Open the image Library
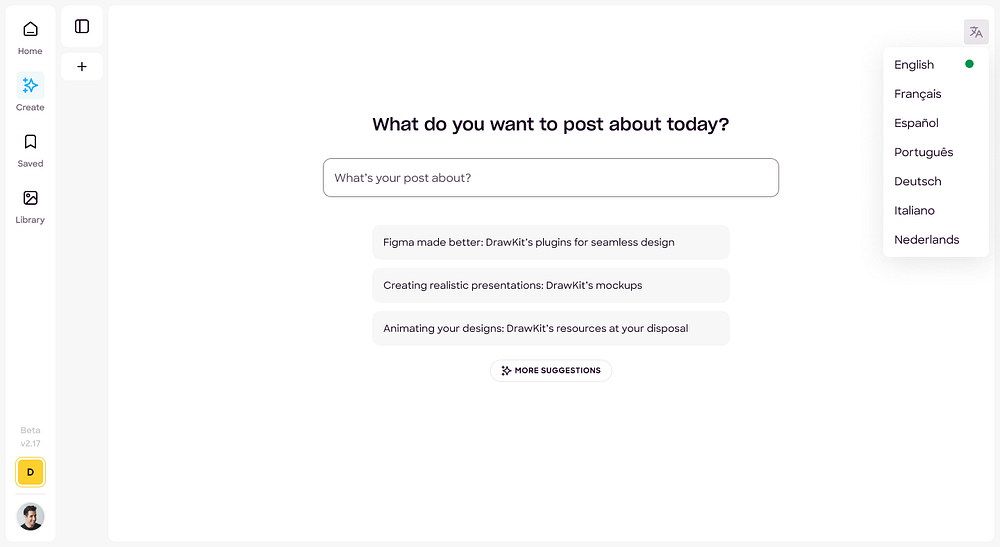Viewport: 1000px width, 547px height. 30,204
